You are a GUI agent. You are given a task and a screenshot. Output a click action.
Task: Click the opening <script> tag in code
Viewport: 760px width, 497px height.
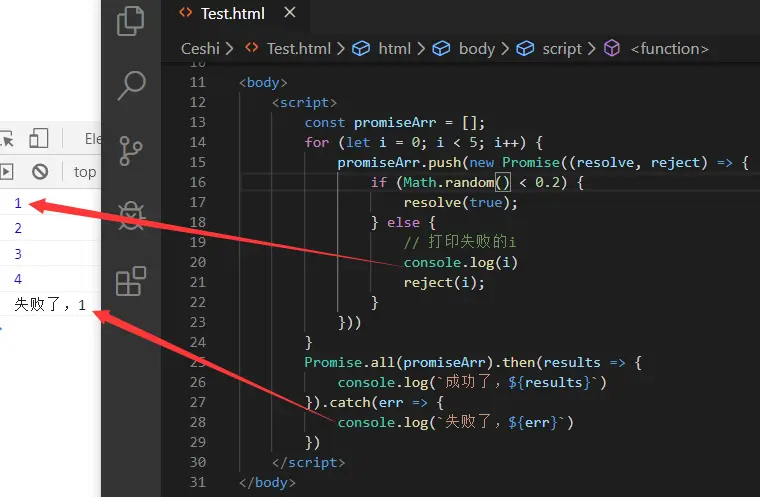304,102
